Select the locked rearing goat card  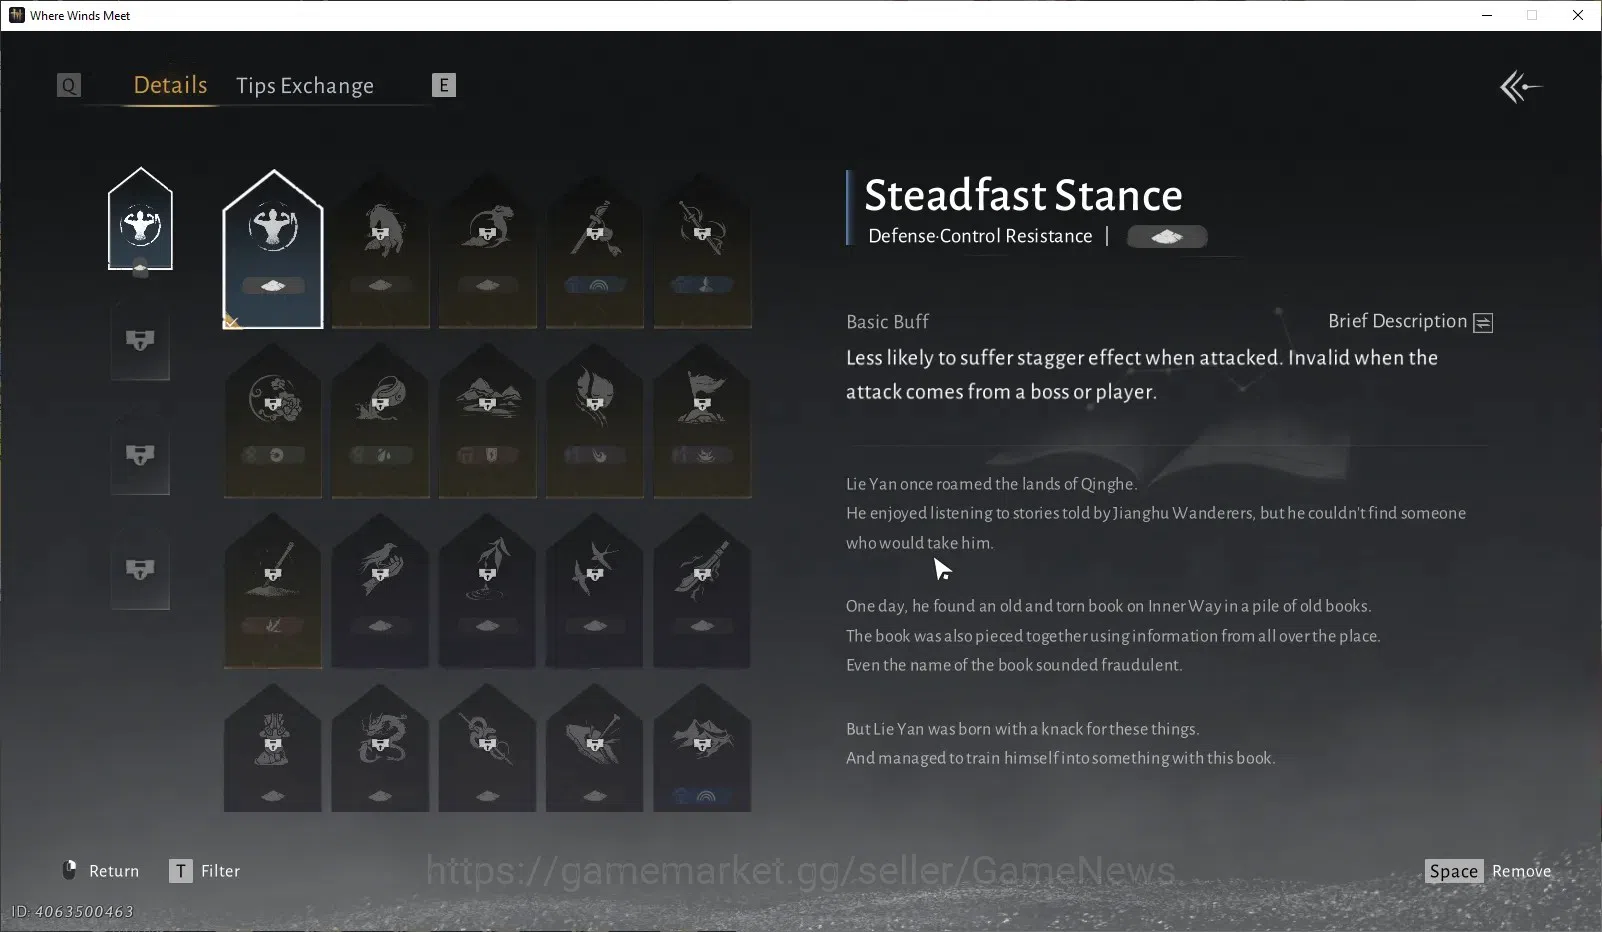pos(380,249)
